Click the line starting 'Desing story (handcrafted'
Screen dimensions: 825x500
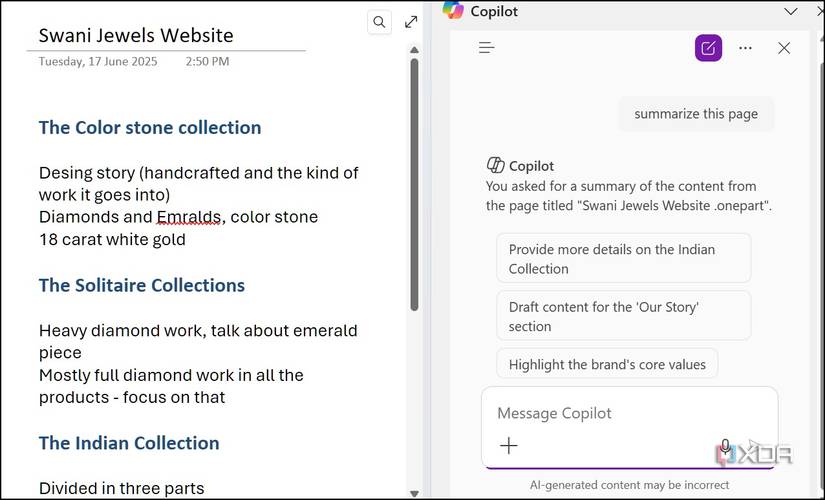click(198, 173)
